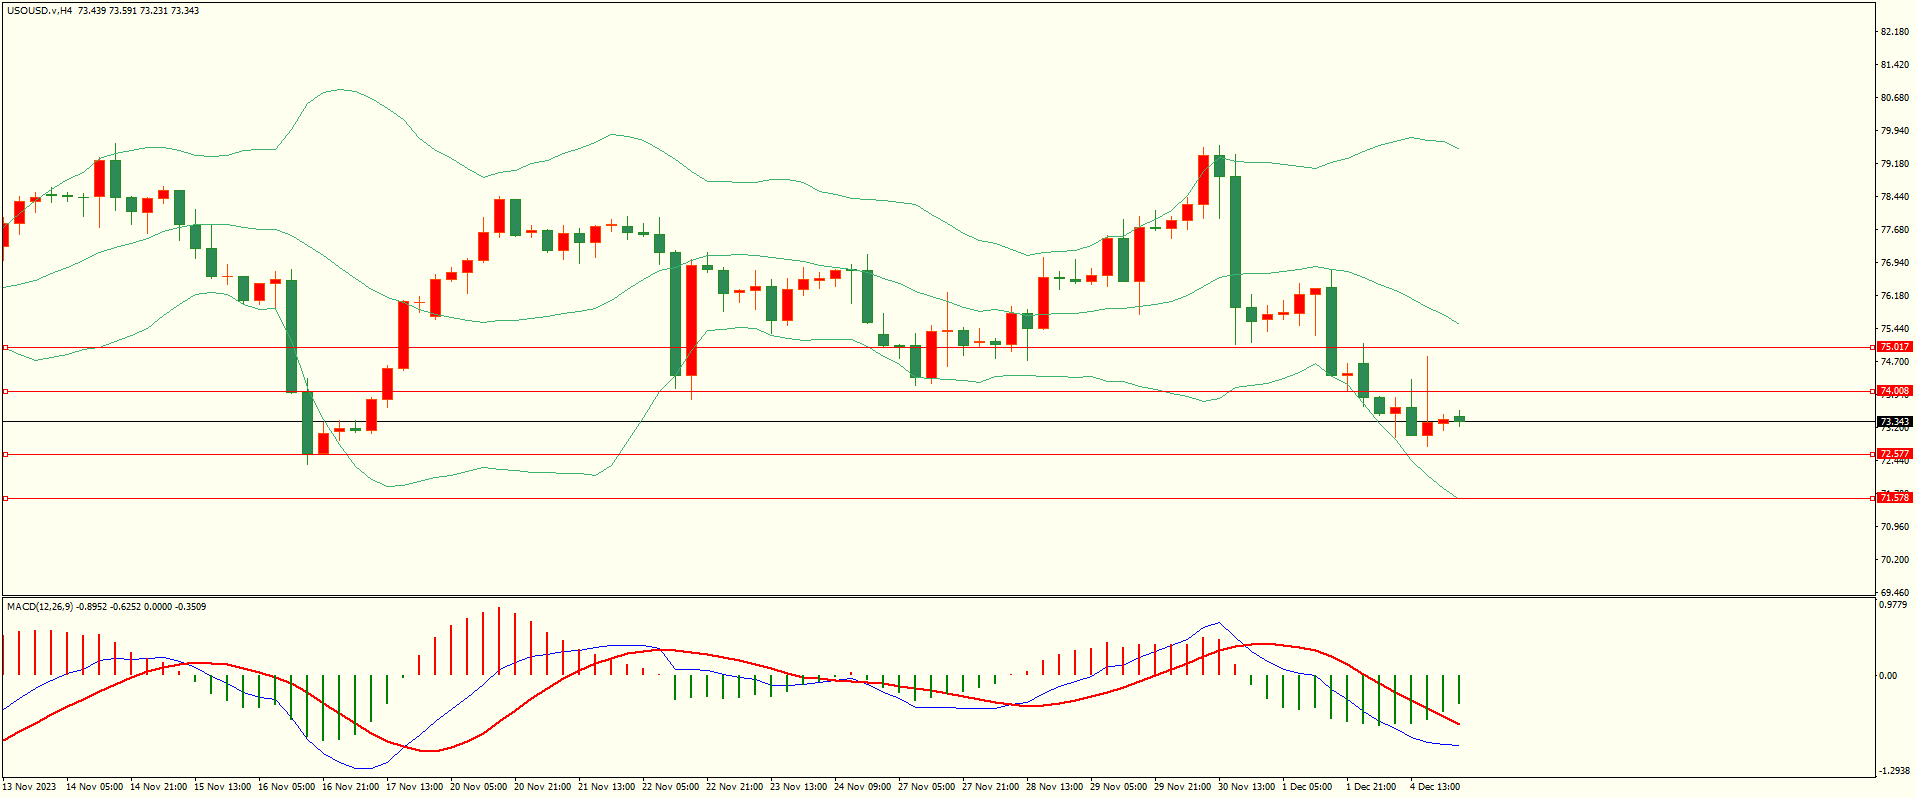
Task: Click the 4 Dec 13:00 time label
Action: (x=1435, y=787)
